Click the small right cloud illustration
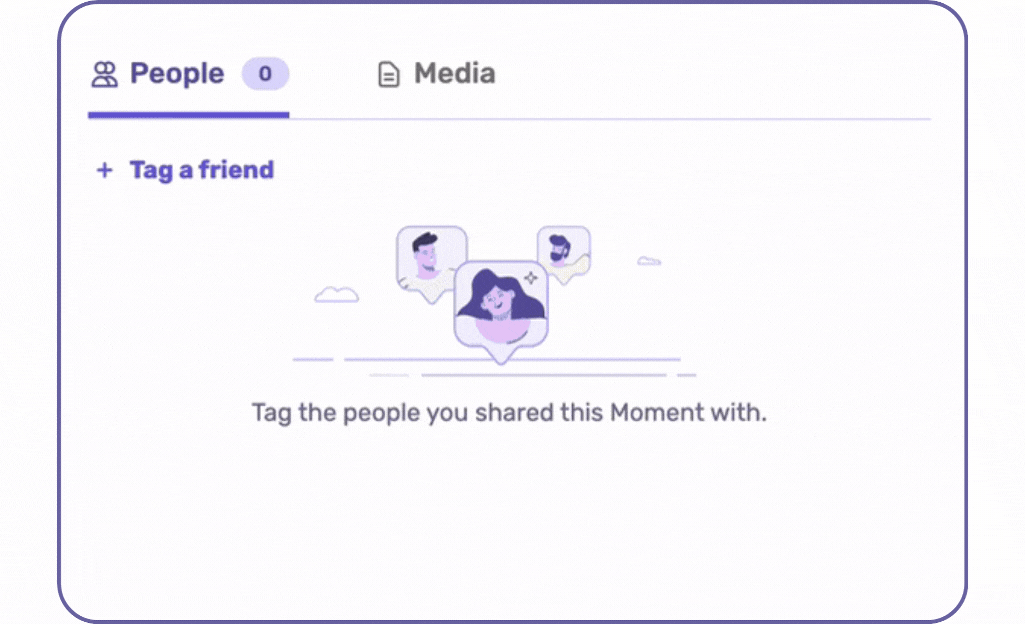 pyautogui.click(x=649, y=261)
